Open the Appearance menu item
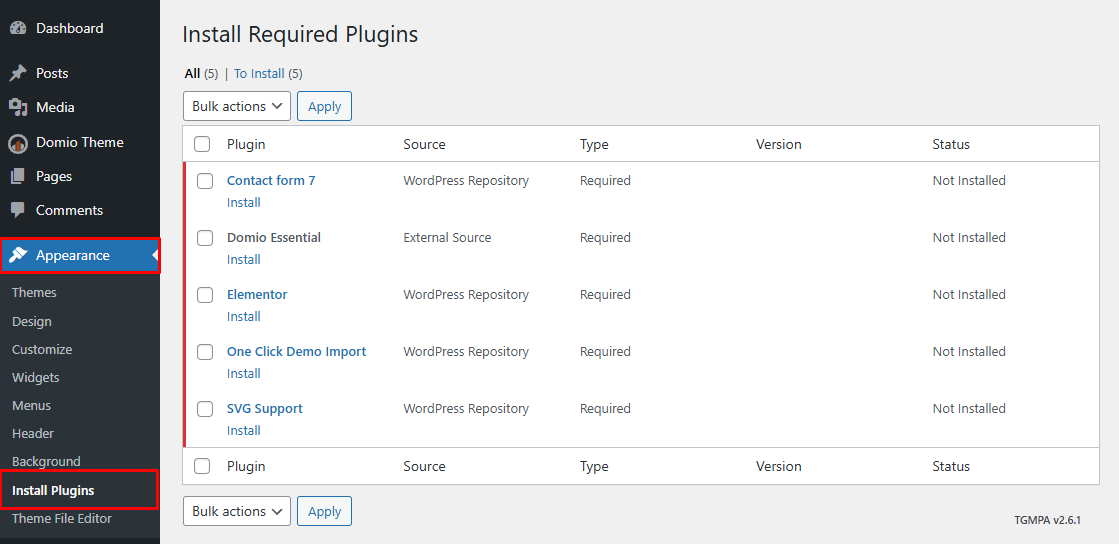 [x=80, y=256]
